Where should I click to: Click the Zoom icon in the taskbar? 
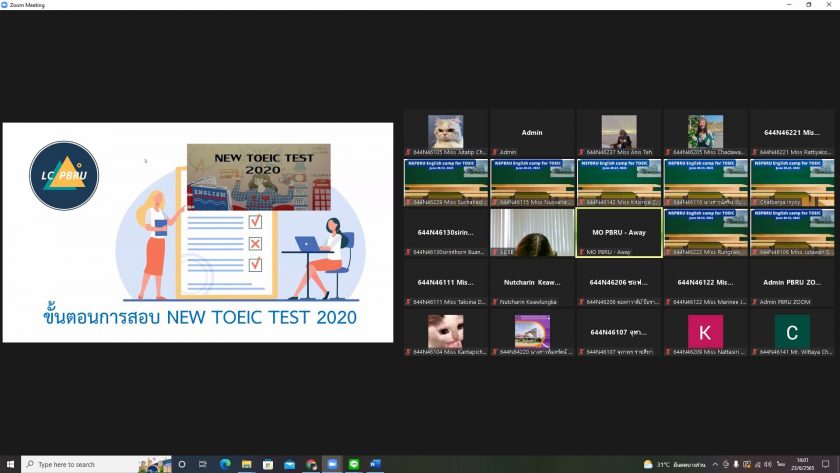pos(332,464)
